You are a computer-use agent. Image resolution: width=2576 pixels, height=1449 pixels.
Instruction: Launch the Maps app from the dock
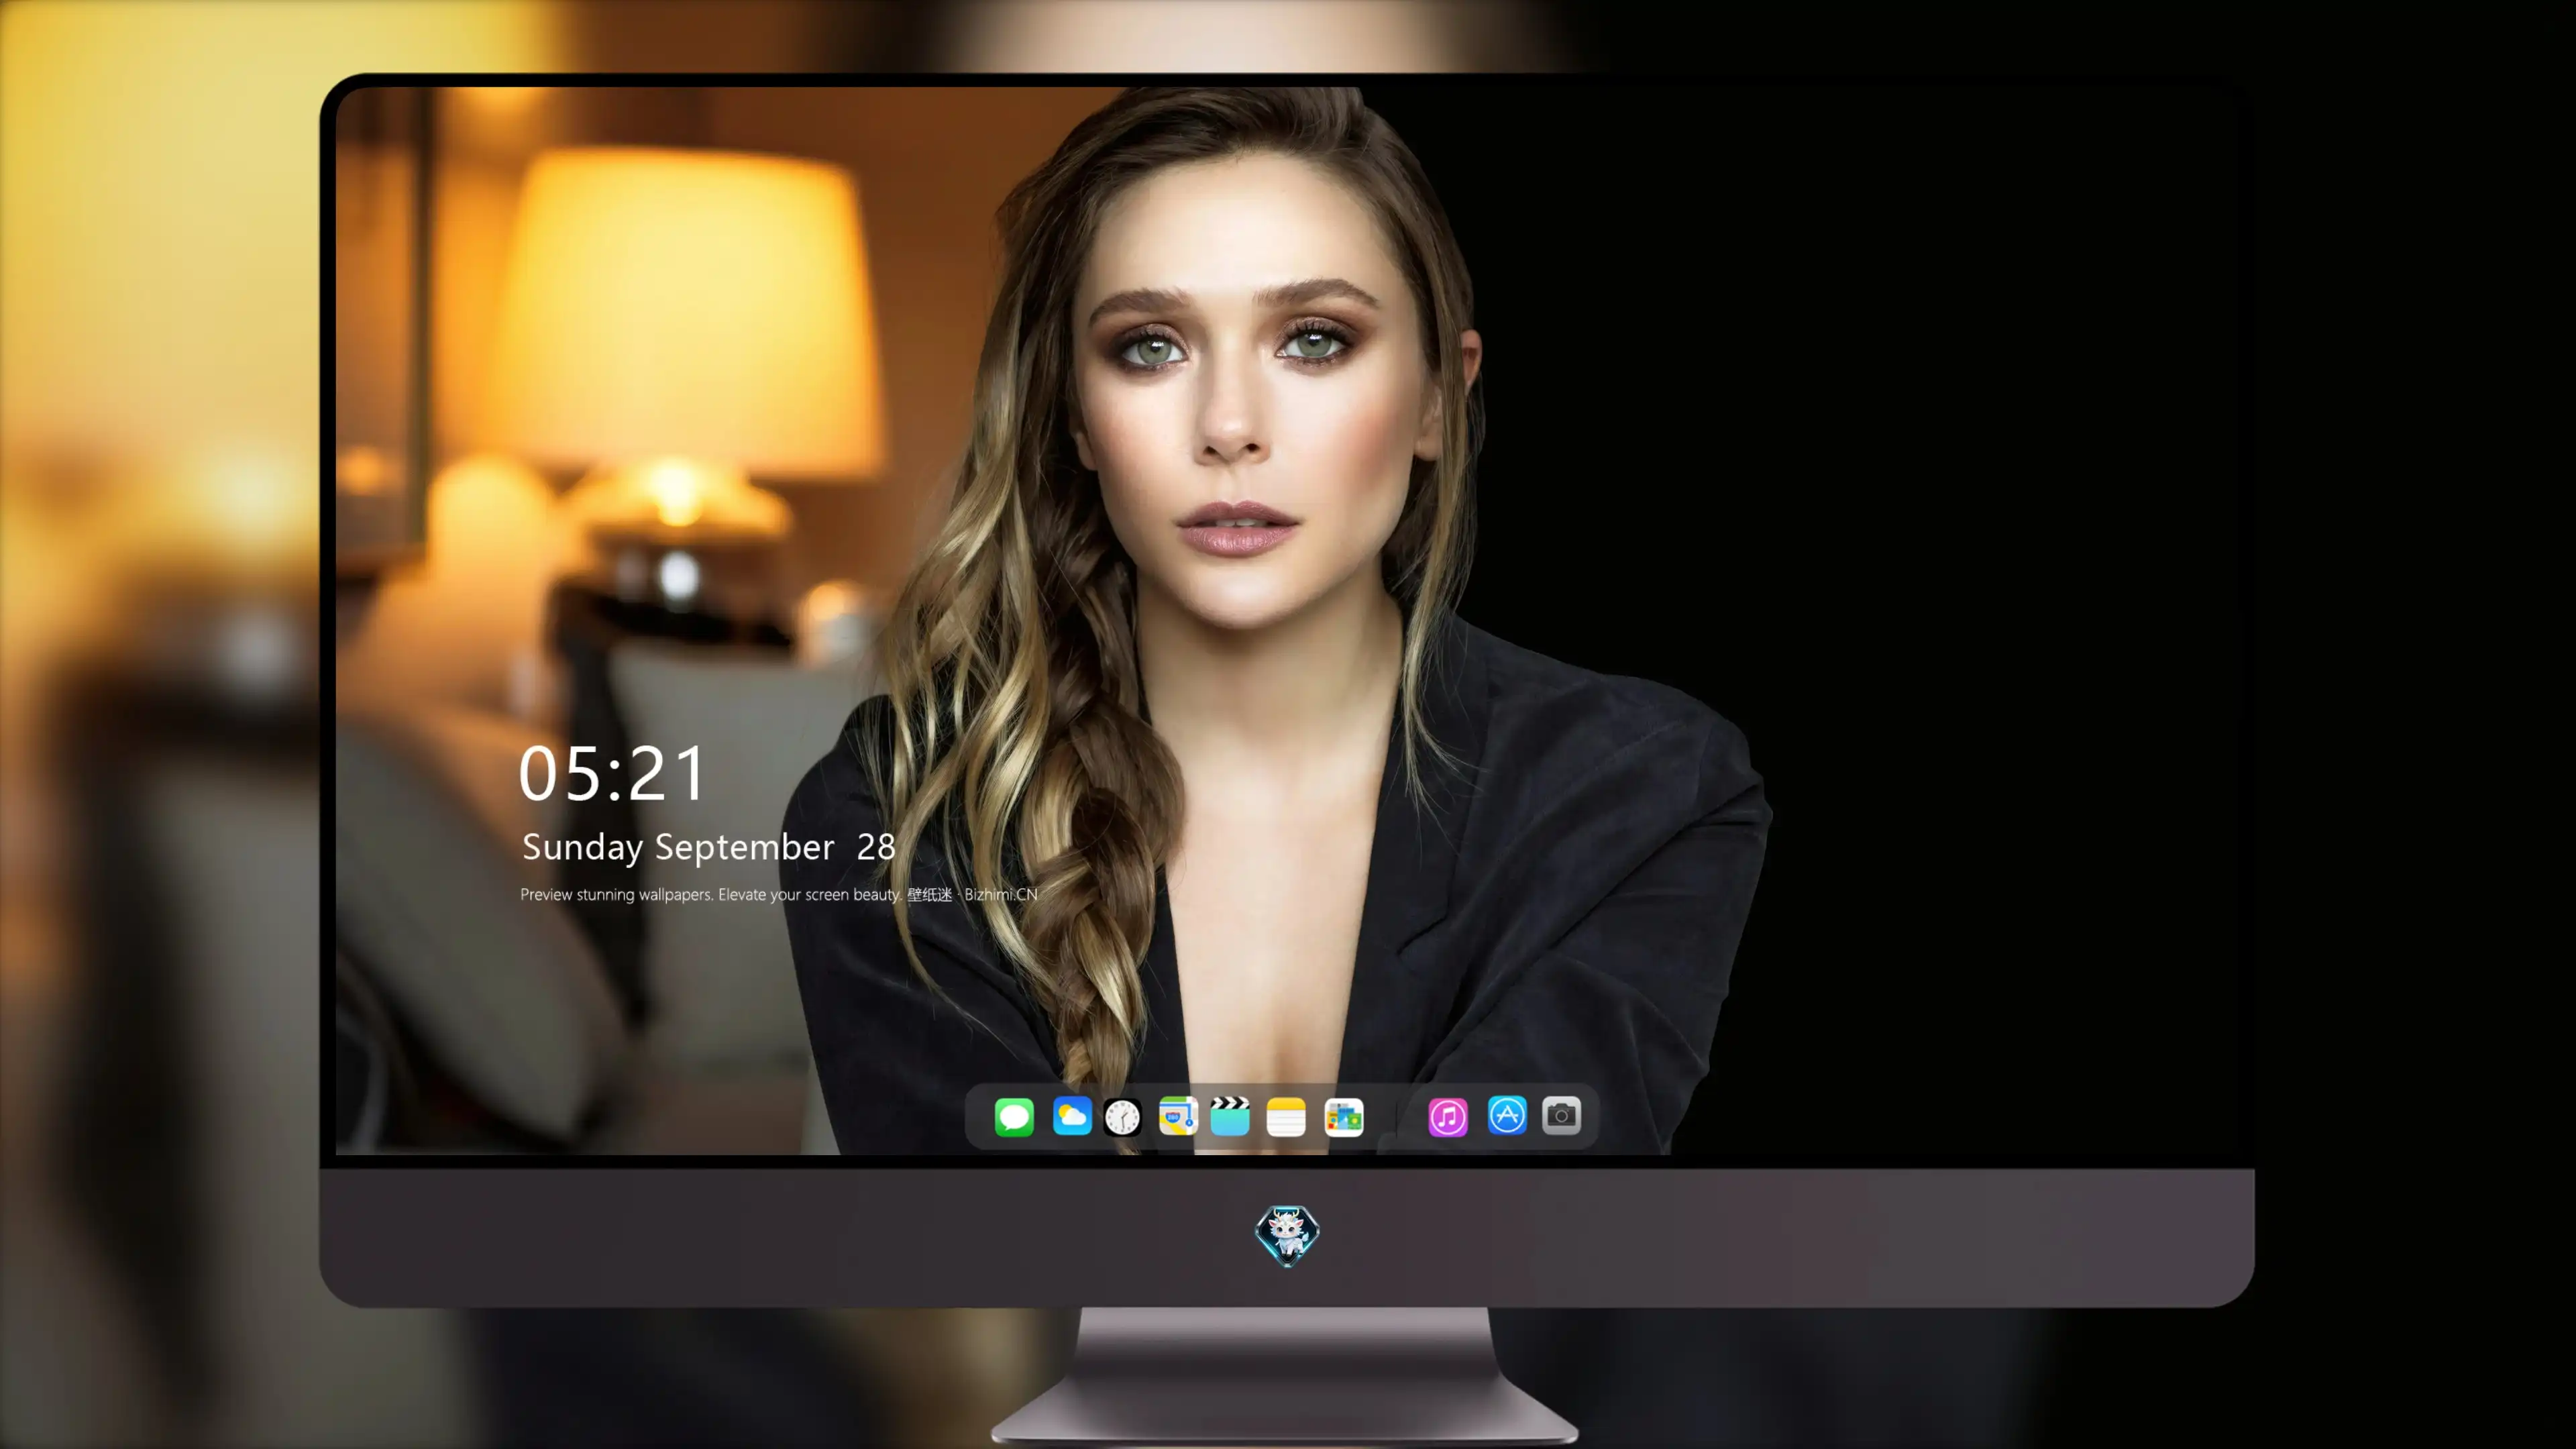(x=1178, y=1116)
